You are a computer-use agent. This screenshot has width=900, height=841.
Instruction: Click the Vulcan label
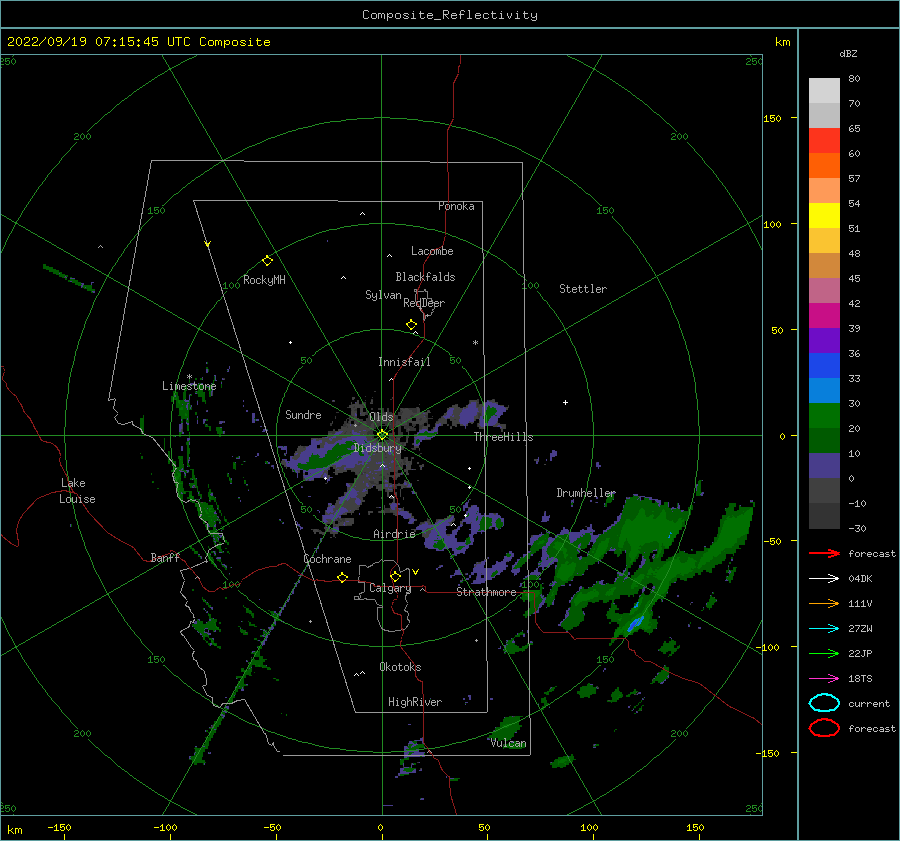click(508, 743)
